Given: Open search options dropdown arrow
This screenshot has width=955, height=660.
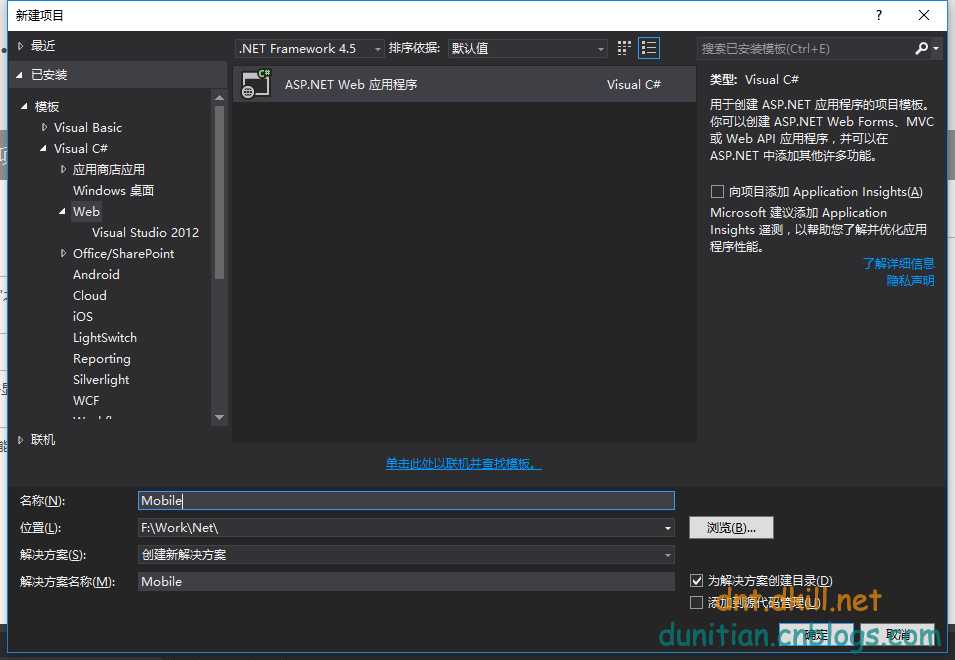Looking at the screenshot, I should (x=936, y=48).
